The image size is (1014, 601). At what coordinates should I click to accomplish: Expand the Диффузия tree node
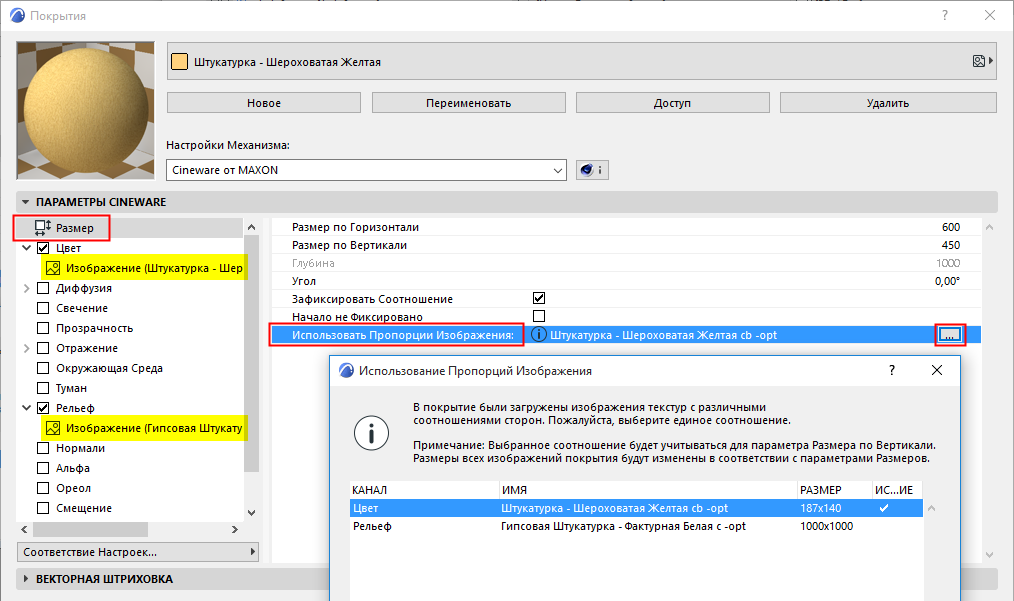pyautogui.click(x=27, y=288)
